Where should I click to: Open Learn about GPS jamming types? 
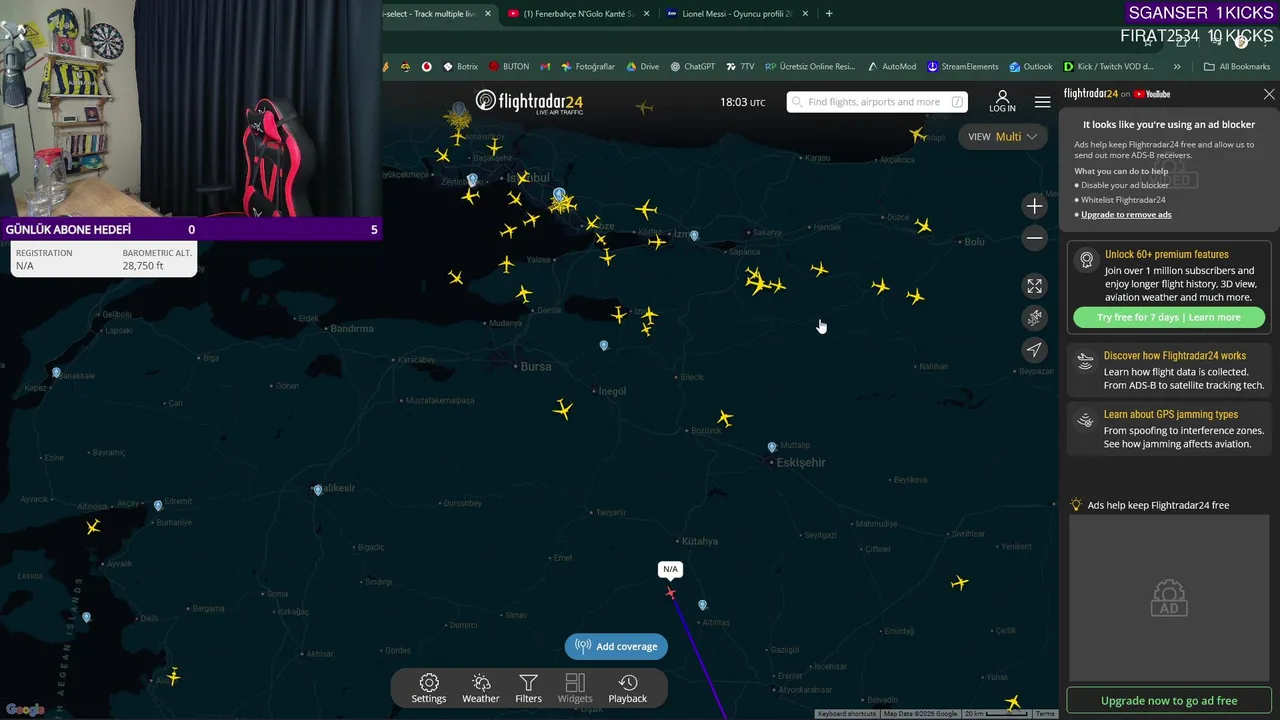tap(1169, 429)
